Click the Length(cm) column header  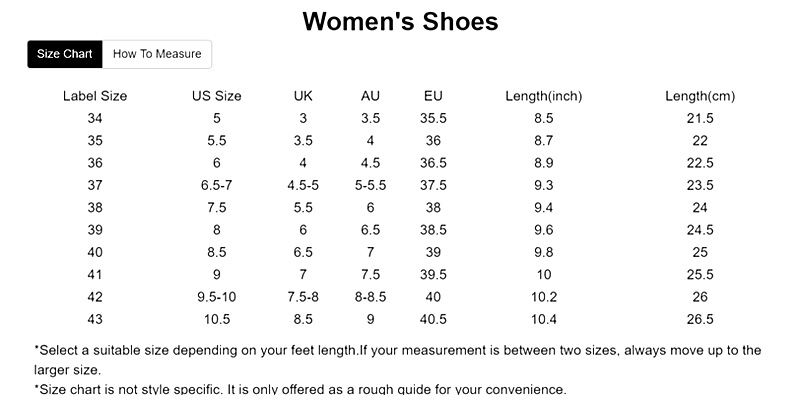coord(700,96)
